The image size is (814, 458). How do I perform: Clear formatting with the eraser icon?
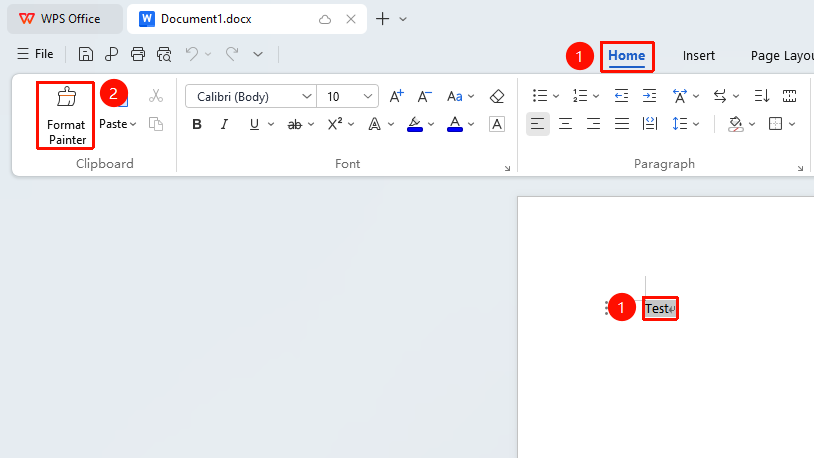[497, 96]
